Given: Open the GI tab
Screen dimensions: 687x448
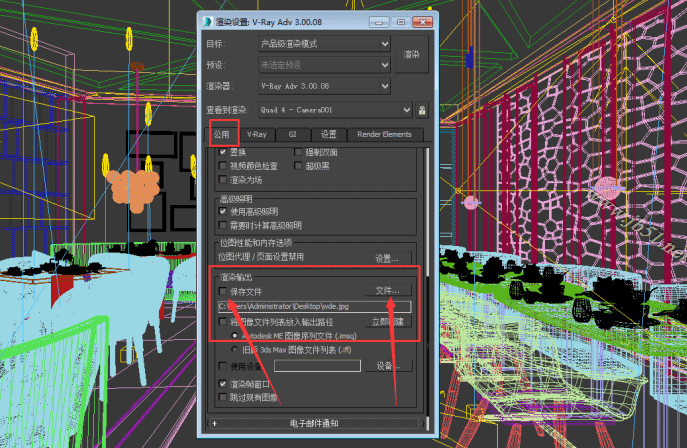Looking at the screenshot, I should 292,134.
